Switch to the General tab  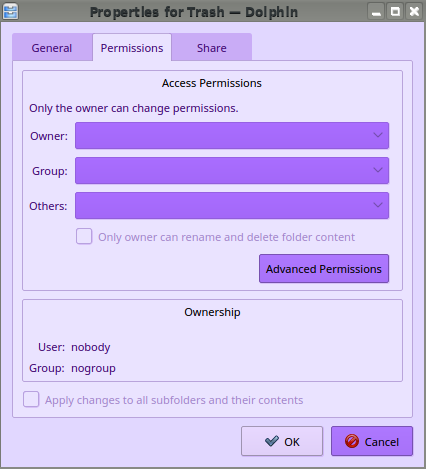(x=52, y=47)
